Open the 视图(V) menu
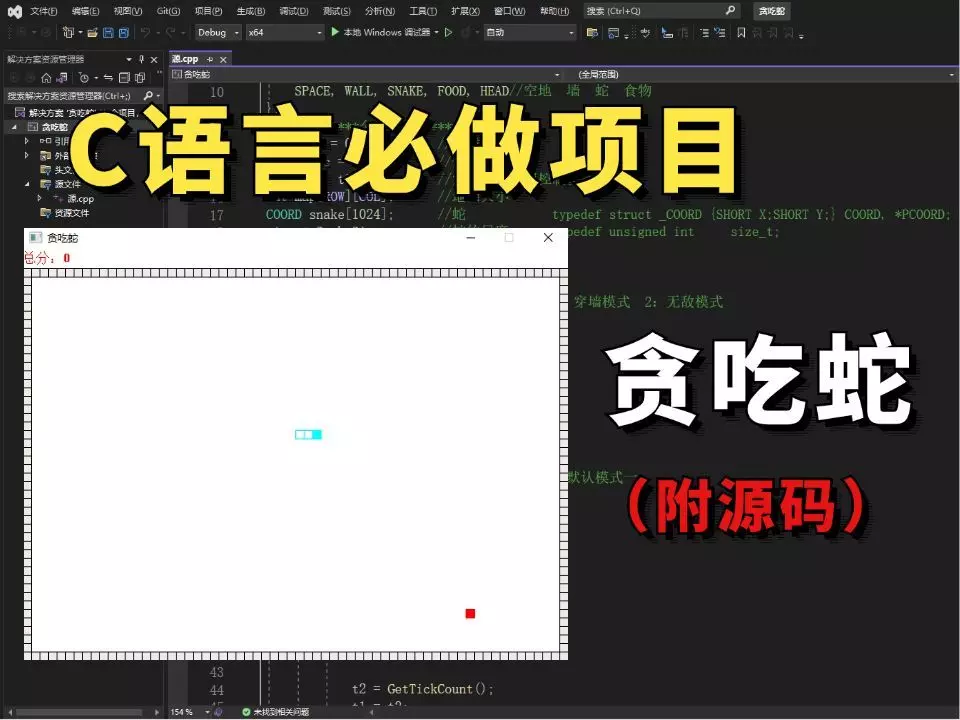Screen dimensions: 960x720 (127, 11)
